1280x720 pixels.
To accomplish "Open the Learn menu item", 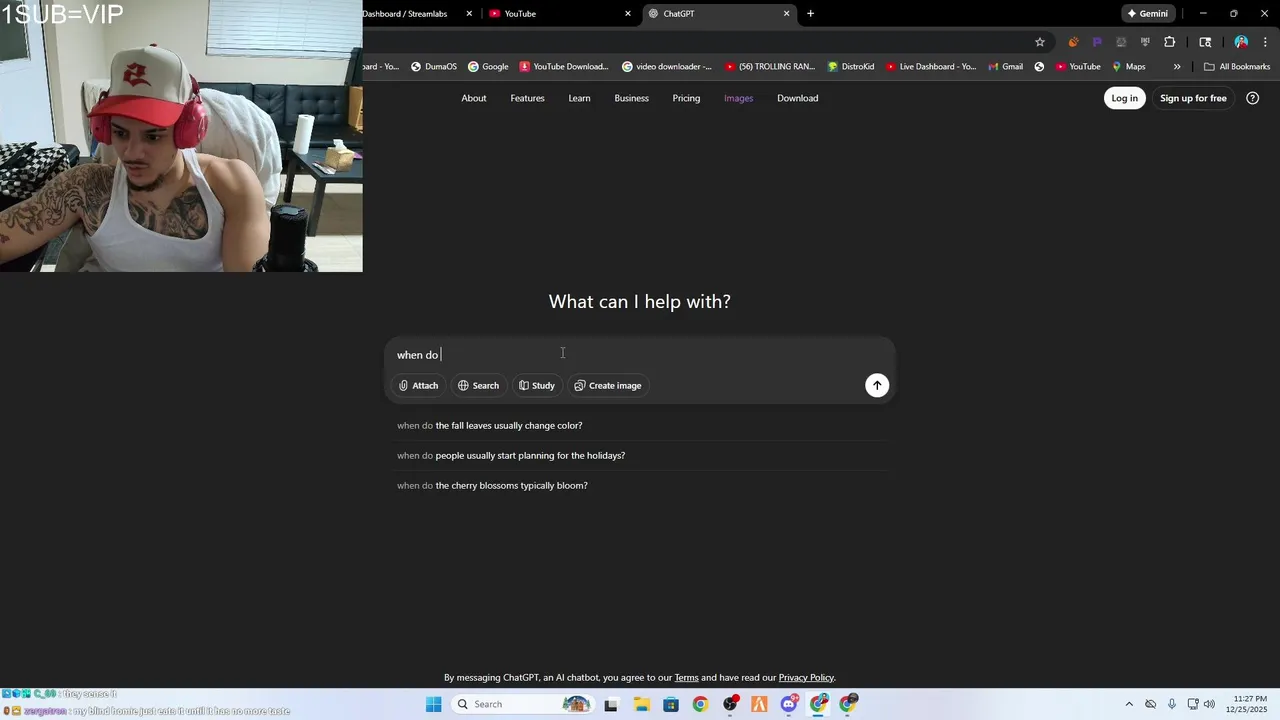I will pos(580,98).
